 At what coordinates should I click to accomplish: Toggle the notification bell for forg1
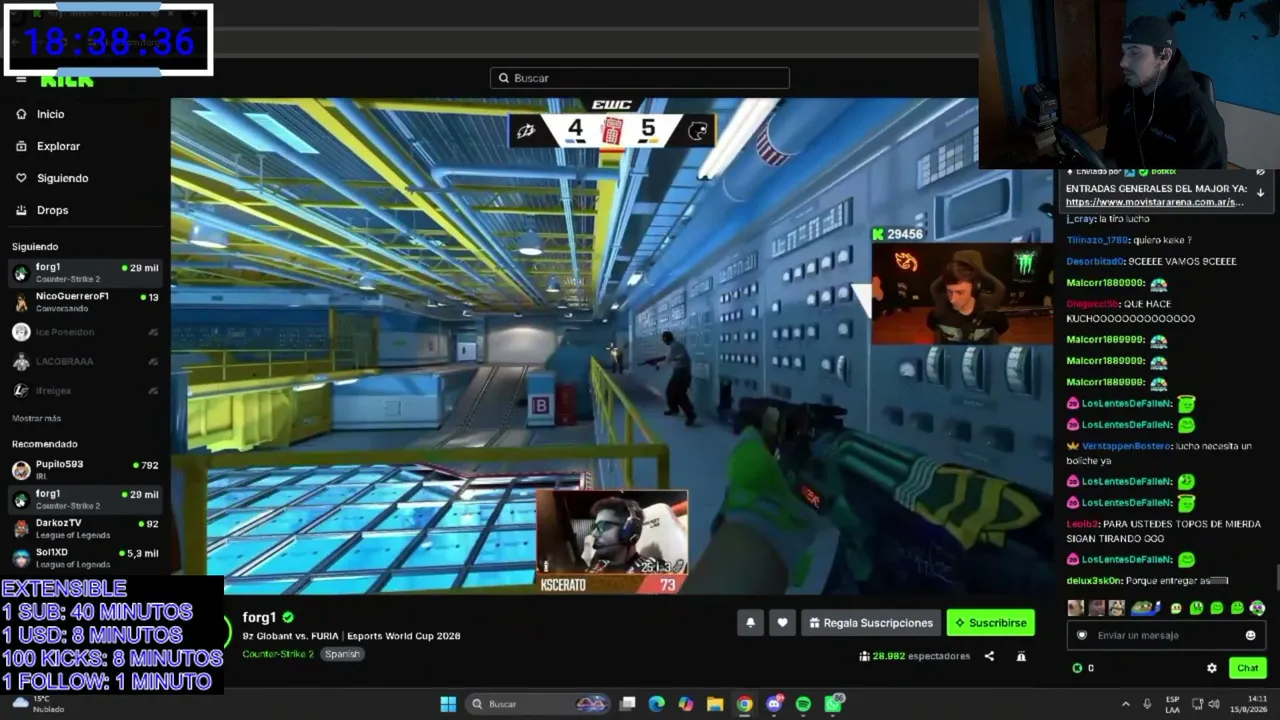click(x=750, y=623)
